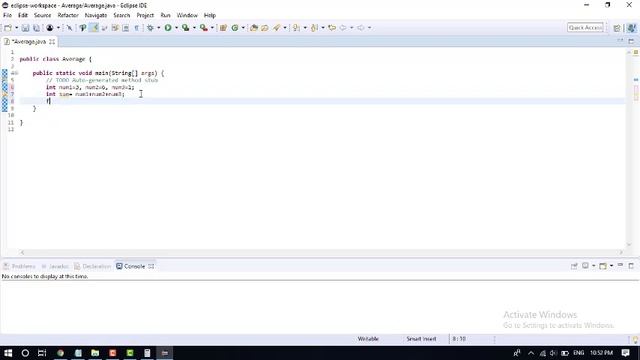640x360 pixels.
Task: Maximize the editor area
Action: pos(631,41)
